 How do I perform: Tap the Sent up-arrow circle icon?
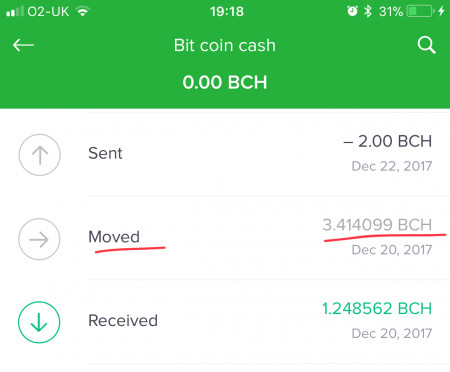(39, 155)
